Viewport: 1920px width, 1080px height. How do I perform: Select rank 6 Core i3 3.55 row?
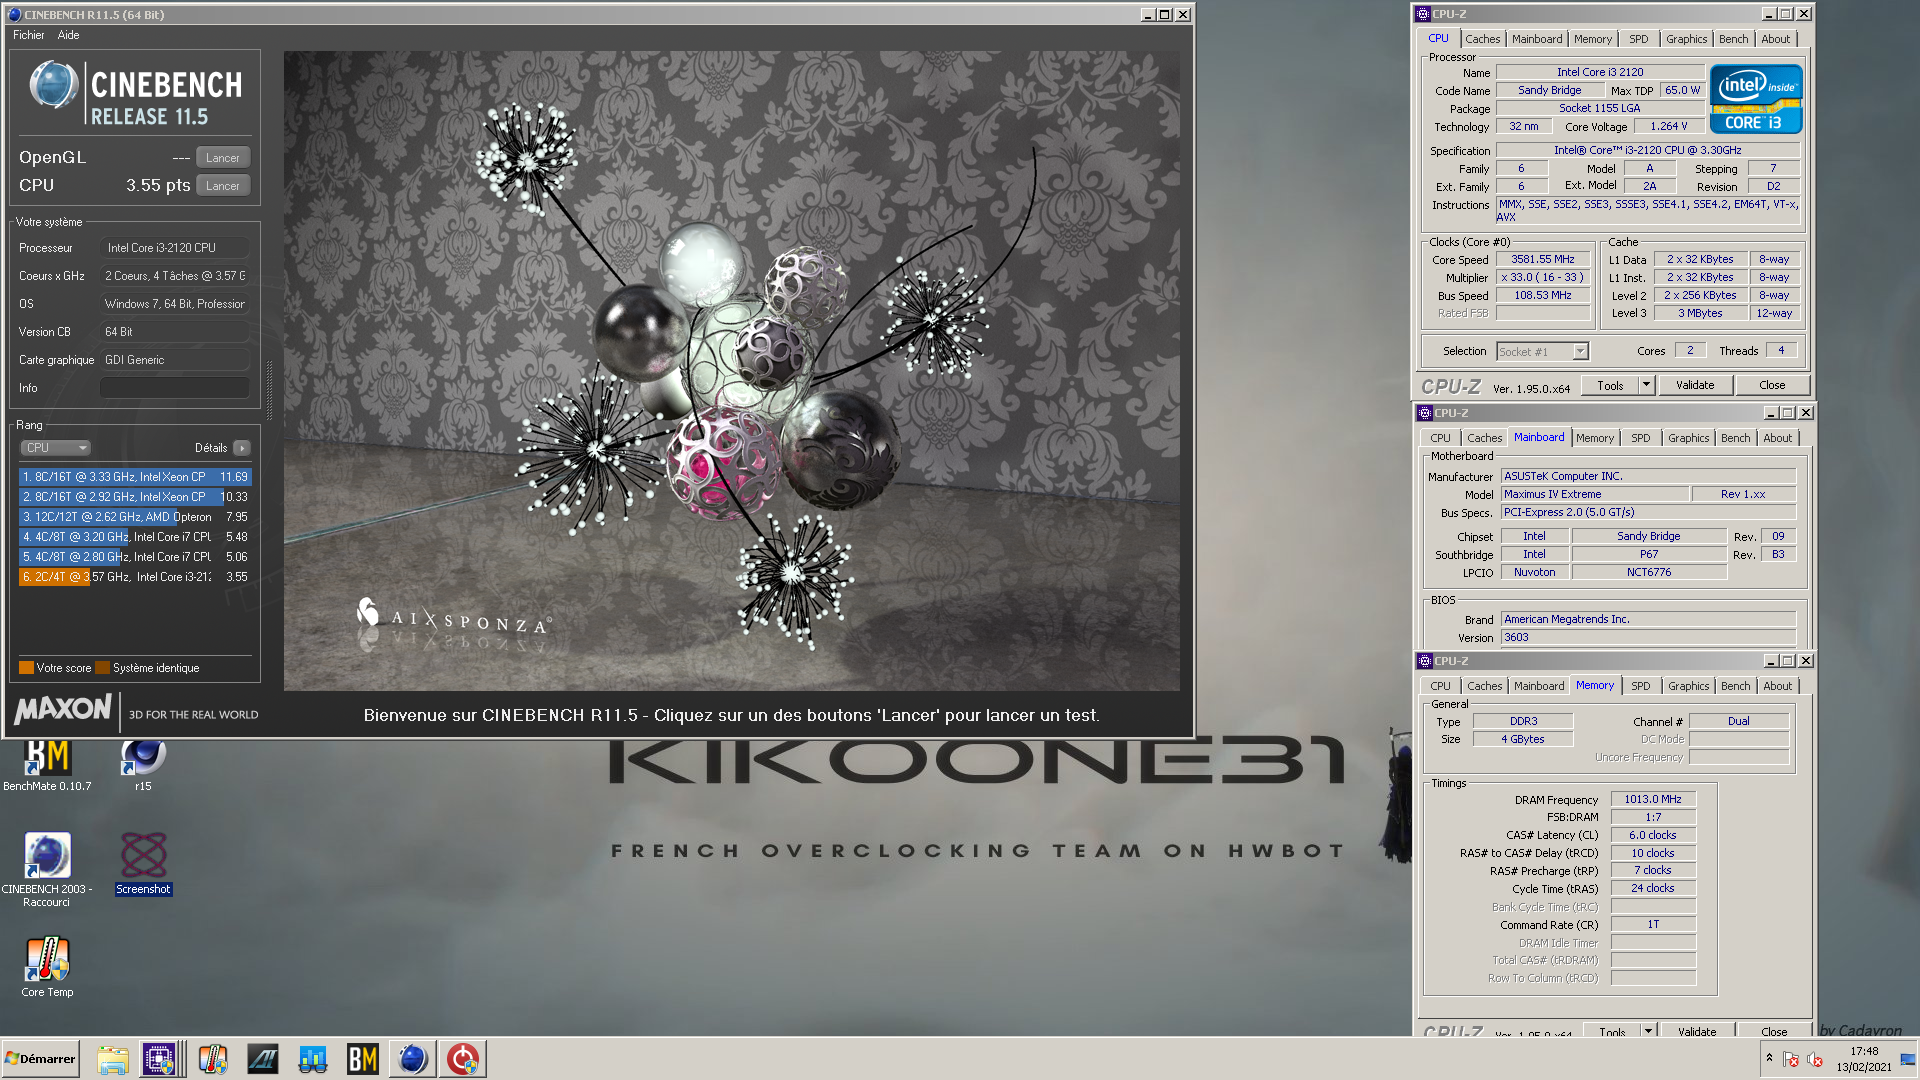pyautogui.click(x=135, y=577)
